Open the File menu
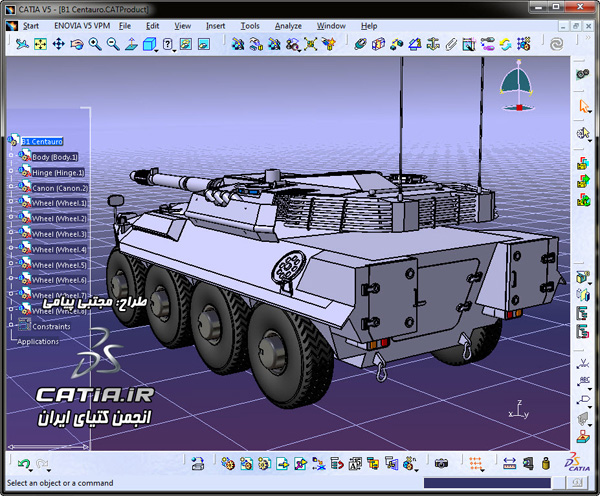This screenshot has height=496, width=600. (x=125, y=26)
